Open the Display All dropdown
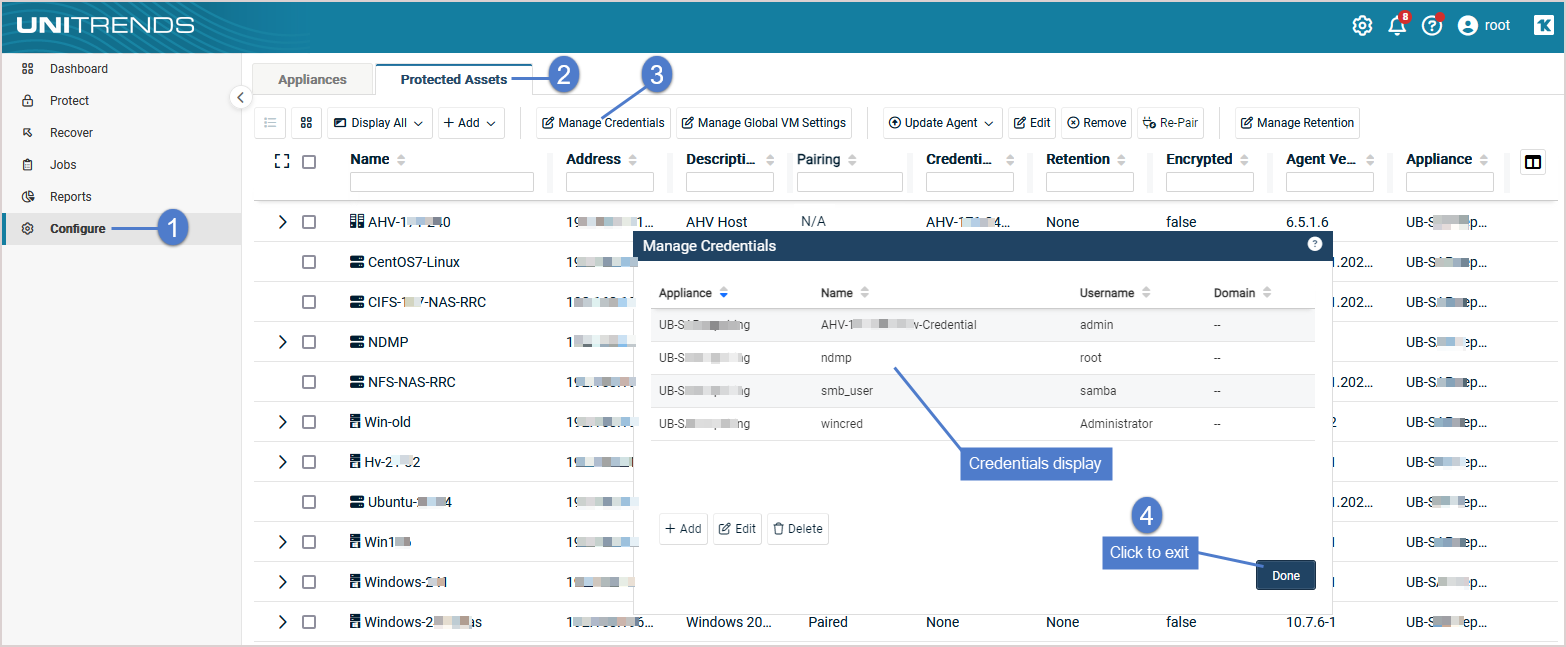Screen dimensions: 1566x647 point(379,123)
